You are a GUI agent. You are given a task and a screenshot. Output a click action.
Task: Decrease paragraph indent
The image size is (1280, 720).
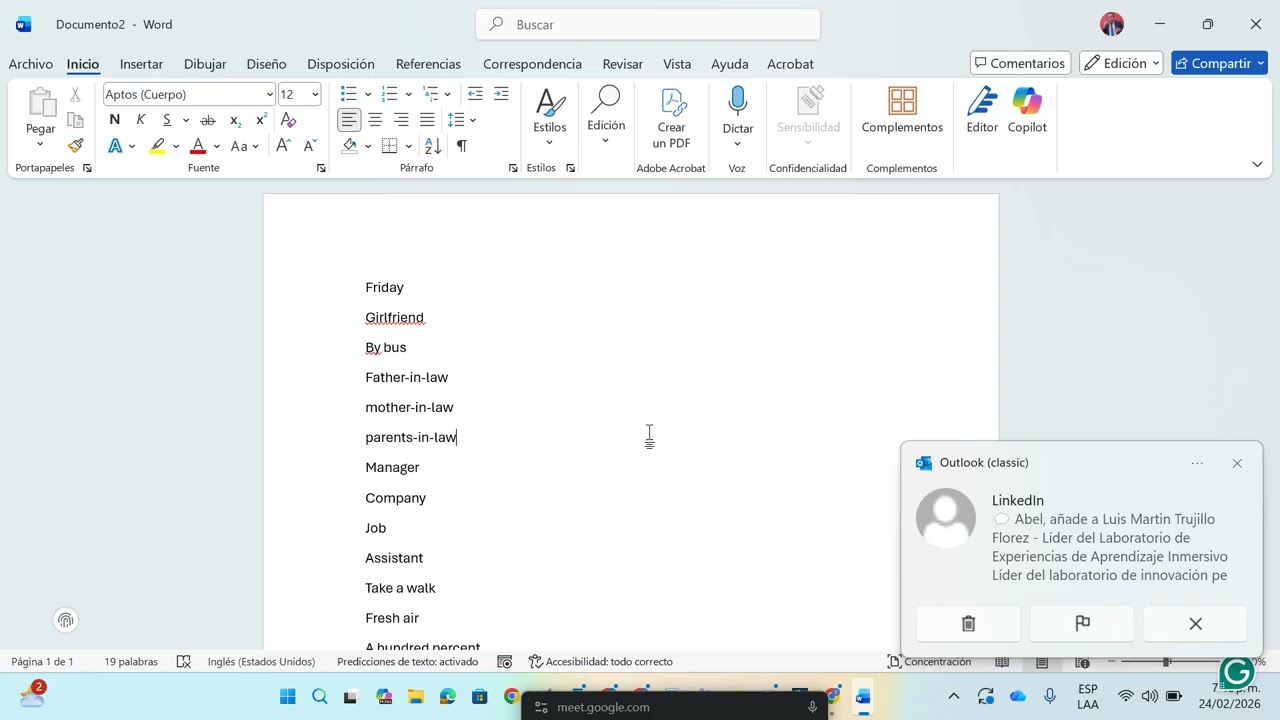pyautogui.click(x=475, y=94)
